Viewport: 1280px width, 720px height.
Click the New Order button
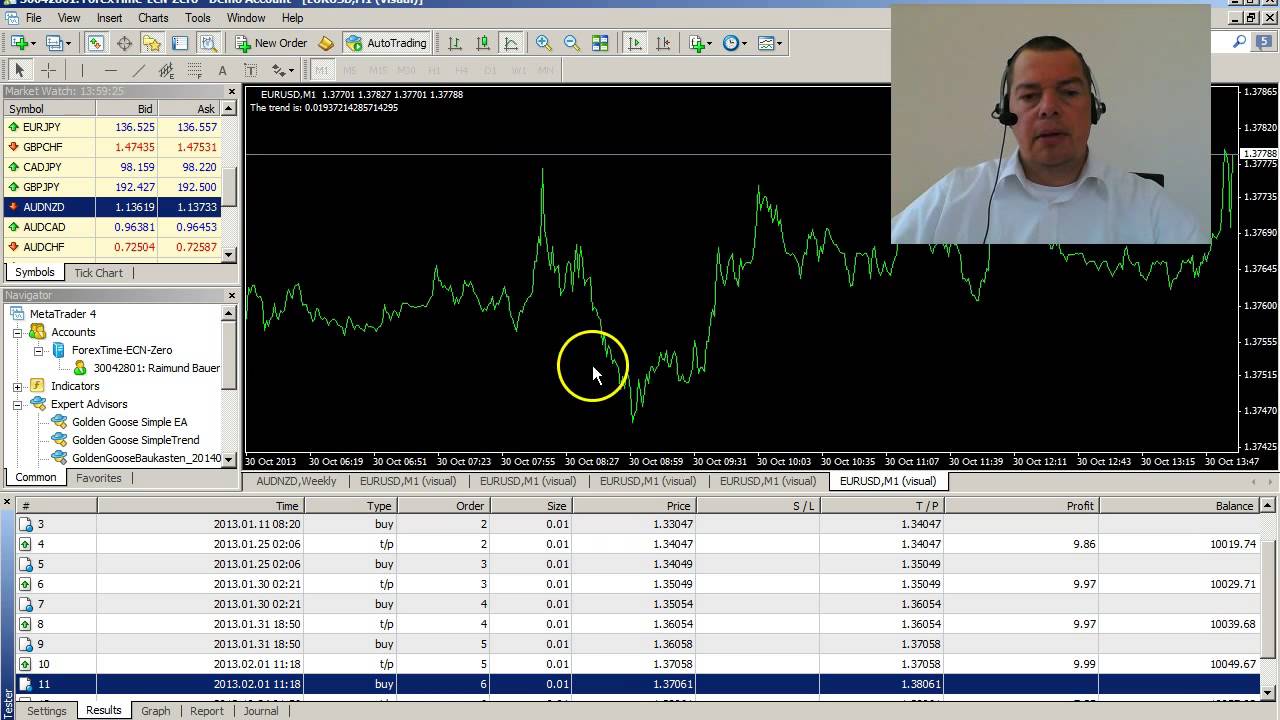tap(271, 43)
